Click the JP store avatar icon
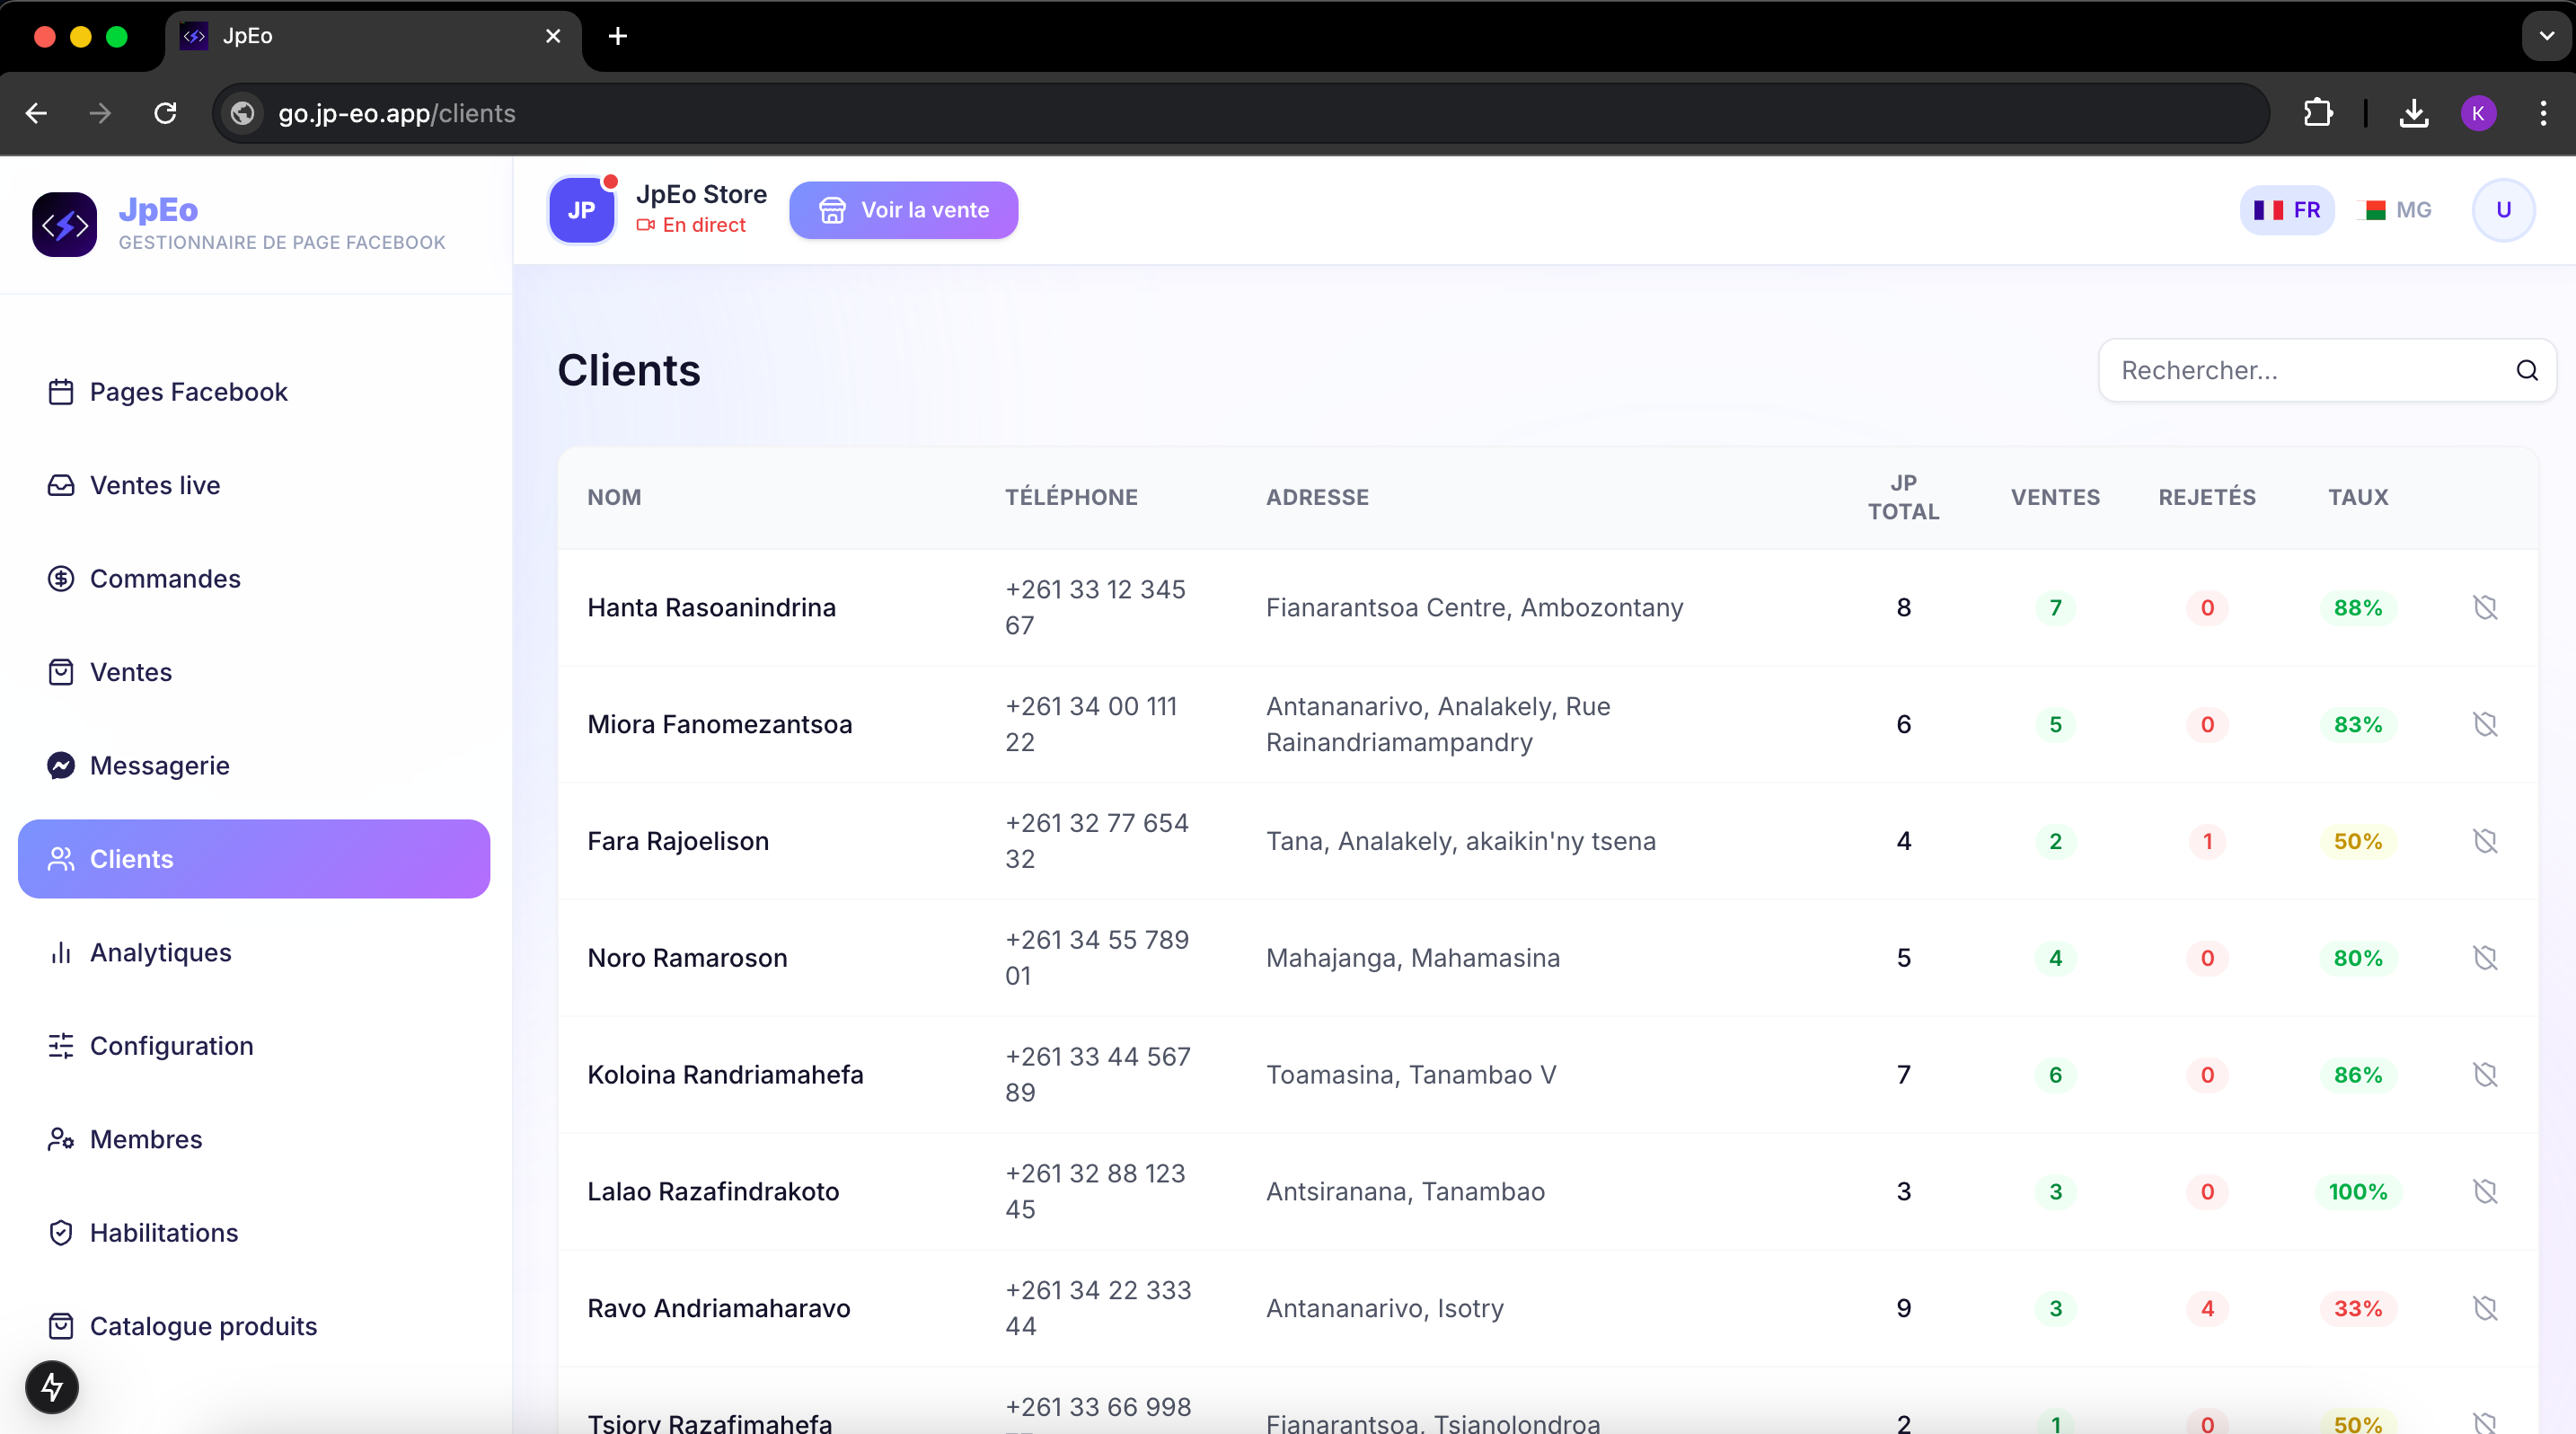Screen dimensions: 2576x1434 pos(581,210)
